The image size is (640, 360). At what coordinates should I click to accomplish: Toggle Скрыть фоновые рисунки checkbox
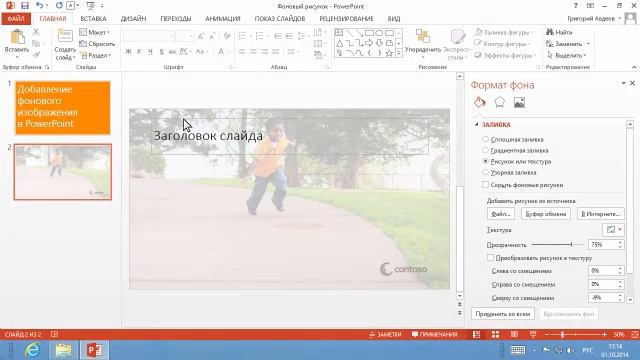(x=485, y=184)
